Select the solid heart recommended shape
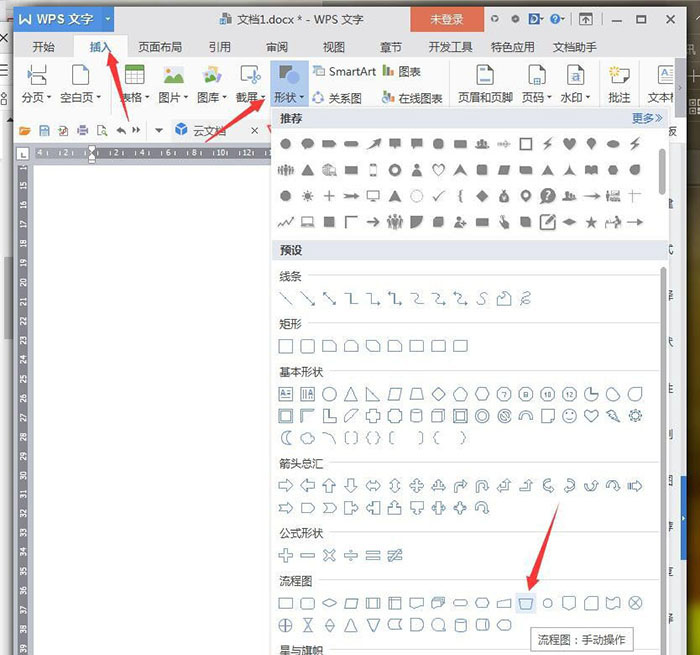 pyautogui.click(x=569, y=143)
